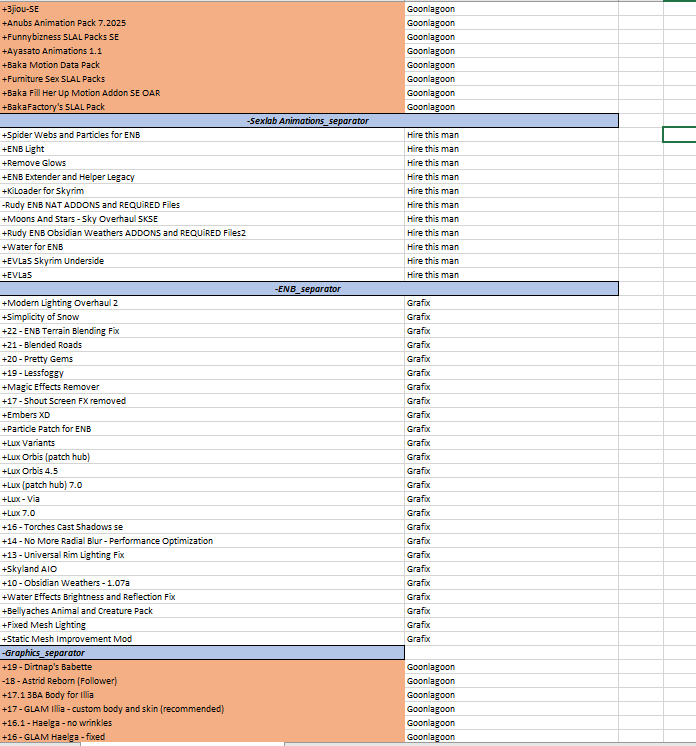Select '+Water Effects Brightness and Reflection Fix'
The height and width of the screenshot is (746, 696).
coord(202,597)
